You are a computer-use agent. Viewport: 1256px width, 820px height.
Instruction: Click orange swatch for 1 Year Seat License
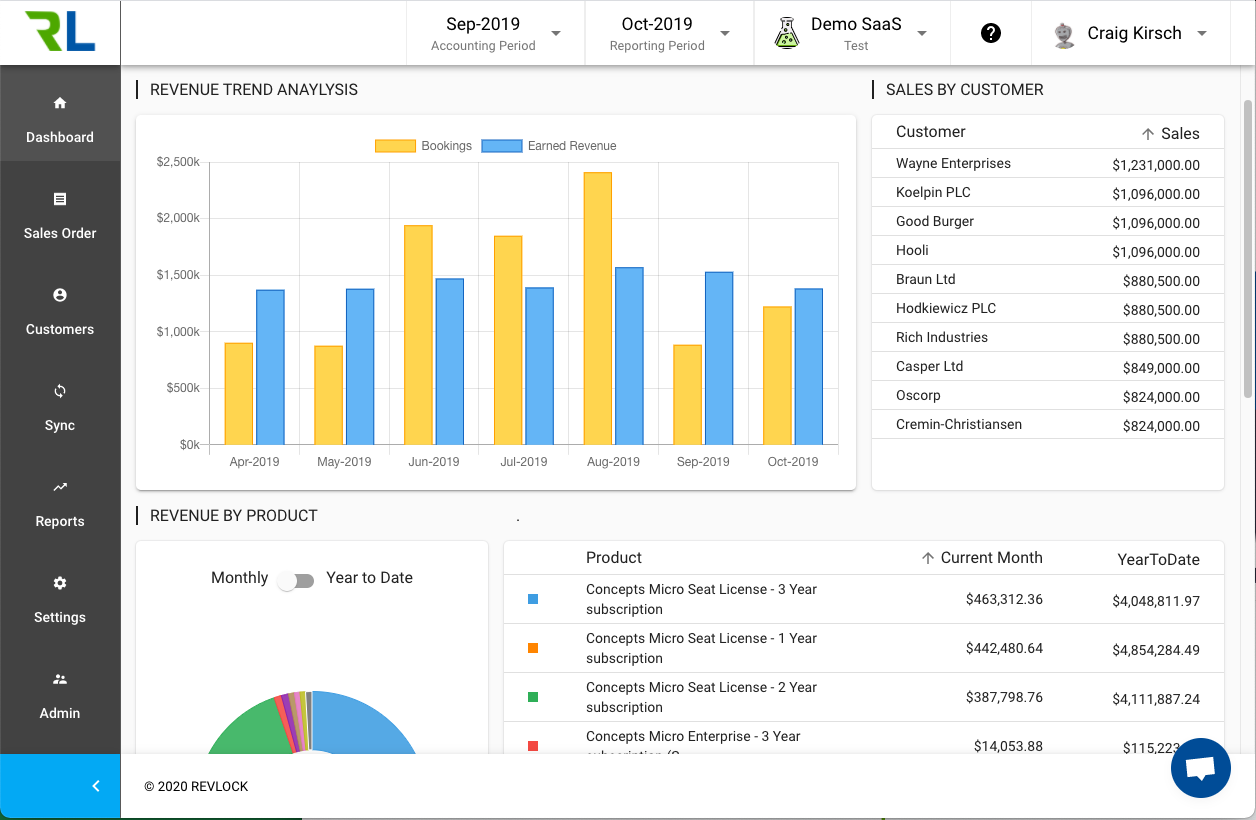(x=533, y=648)
